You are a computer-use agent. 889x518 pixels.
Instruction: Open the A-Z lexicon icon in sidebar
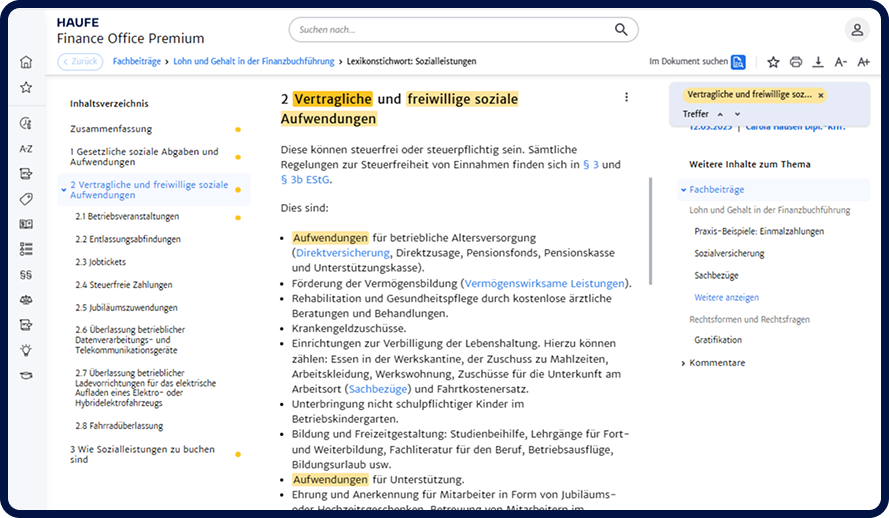(x=26, y=148)
